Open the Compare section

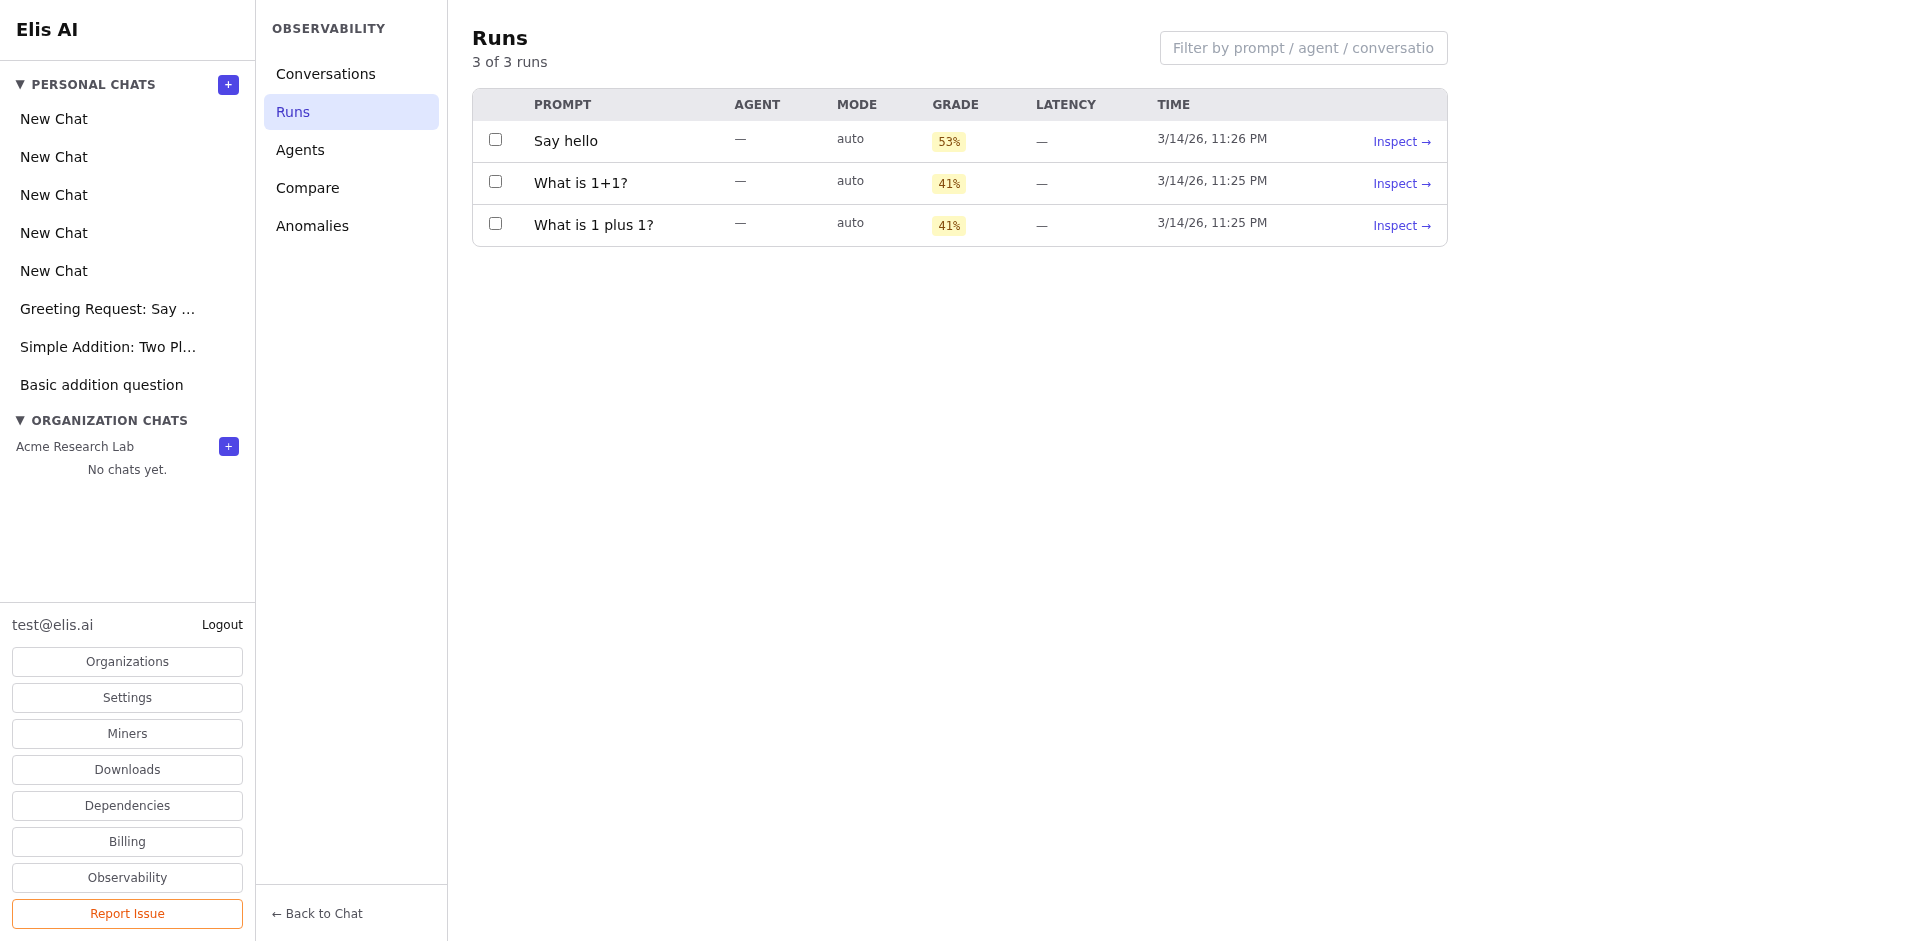click(x=307, y=188)
